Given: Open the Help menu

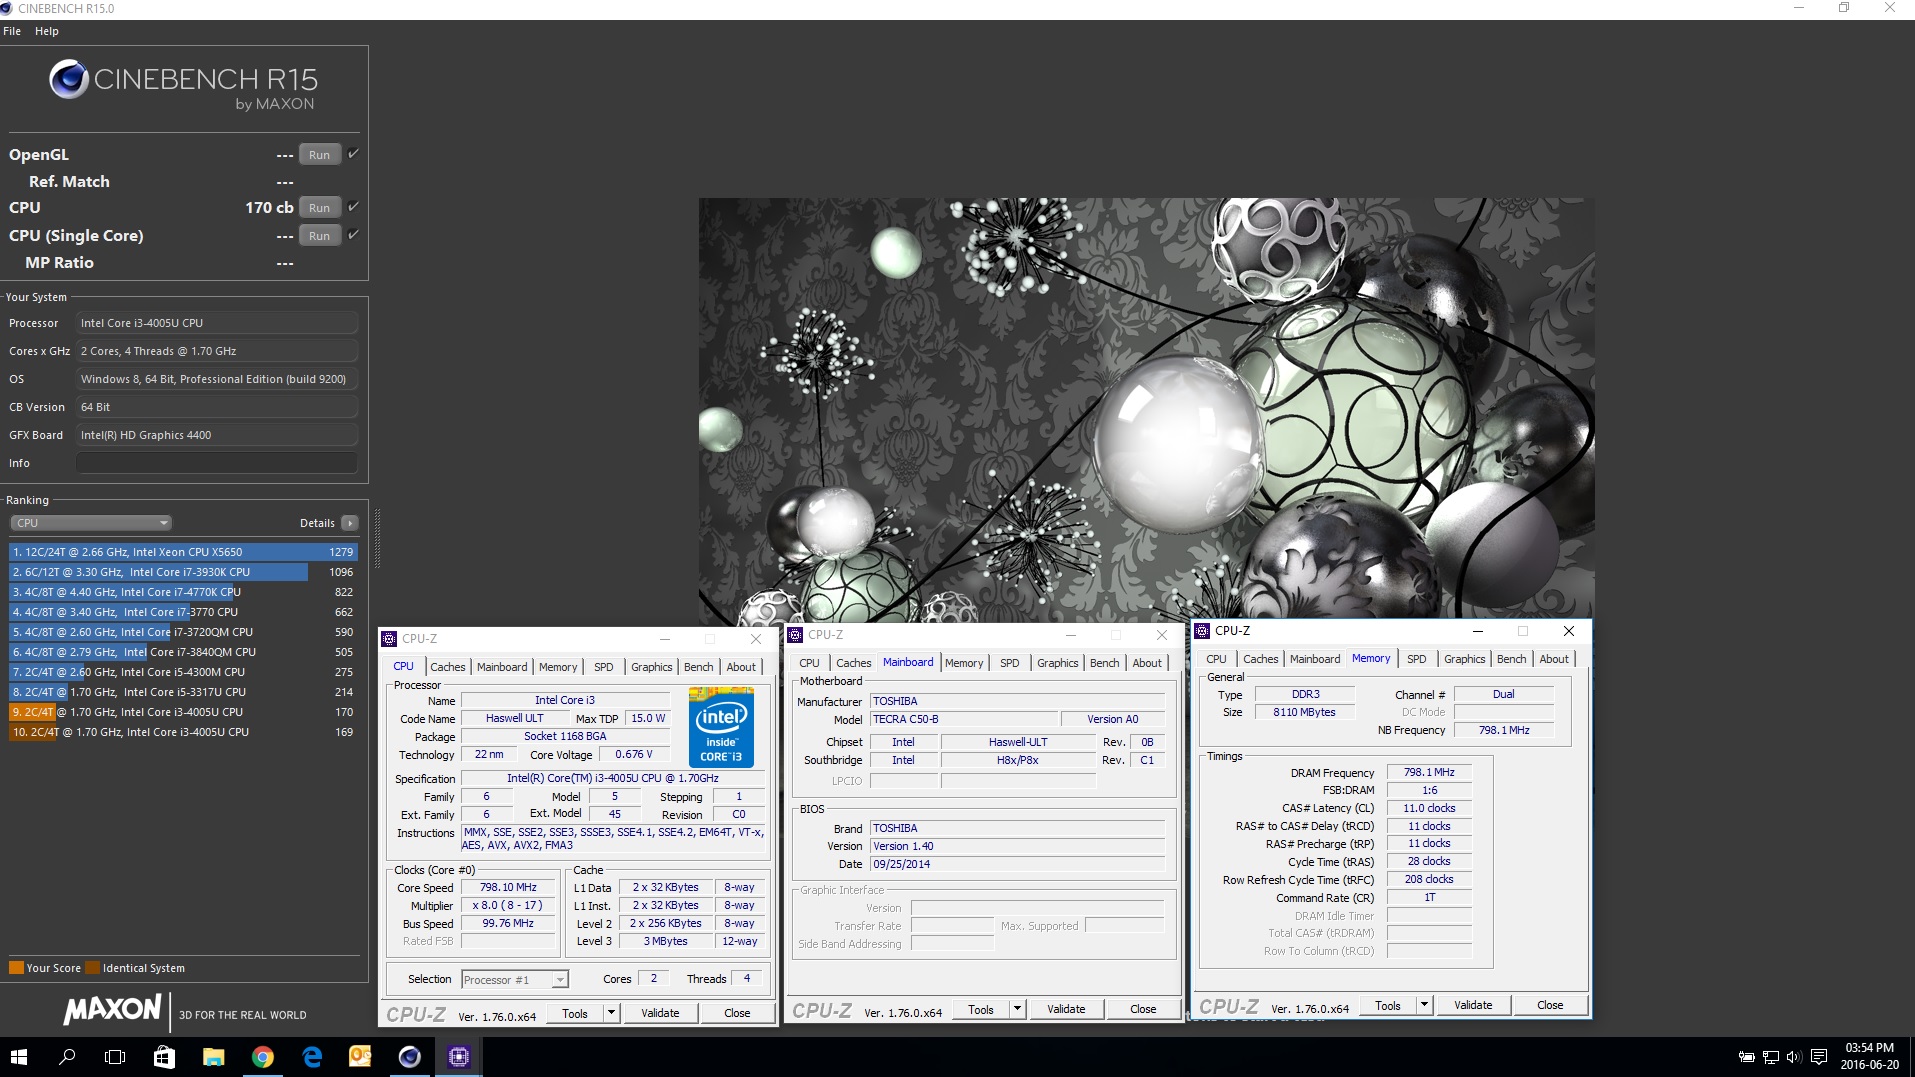Looking at the screenshot, I should tap(47, 31).
